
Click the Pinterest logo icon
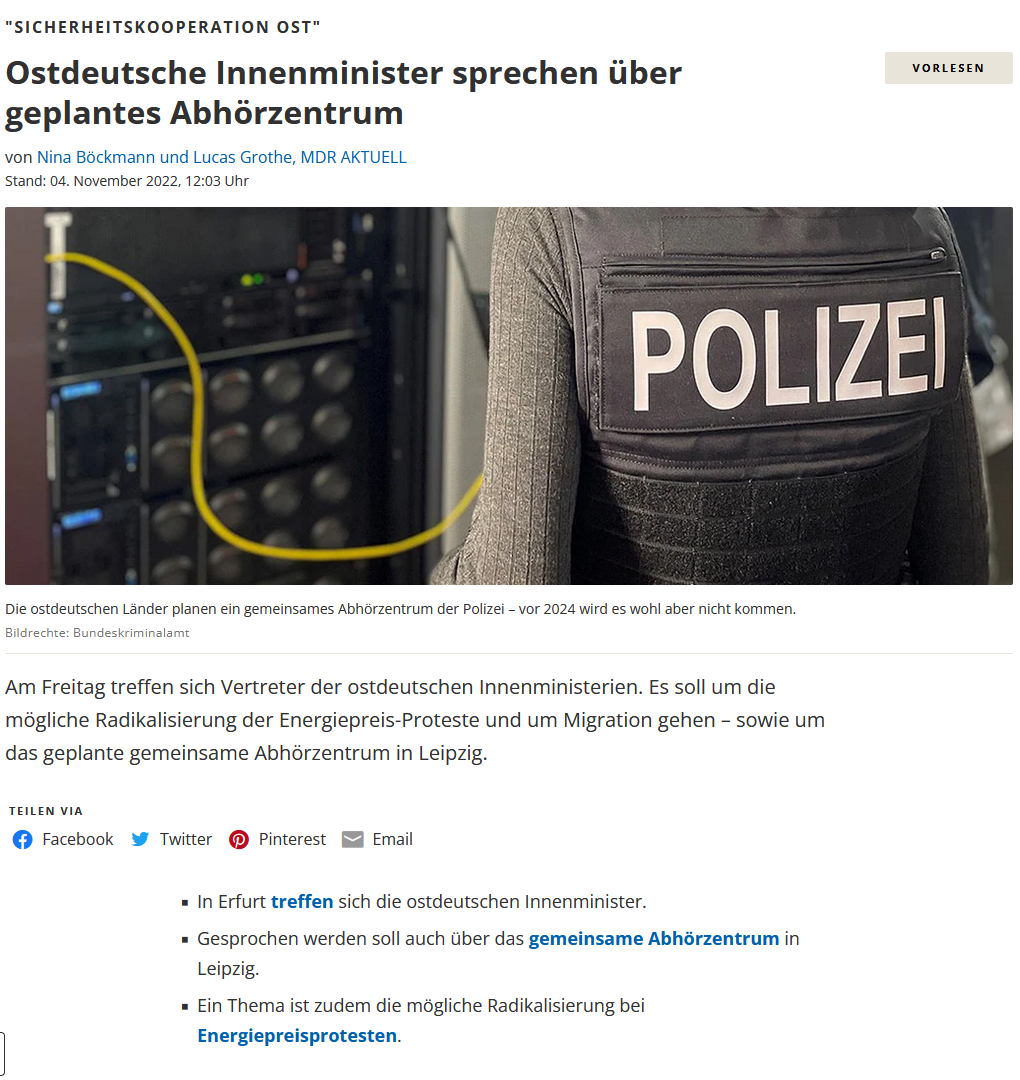[239, 840]
